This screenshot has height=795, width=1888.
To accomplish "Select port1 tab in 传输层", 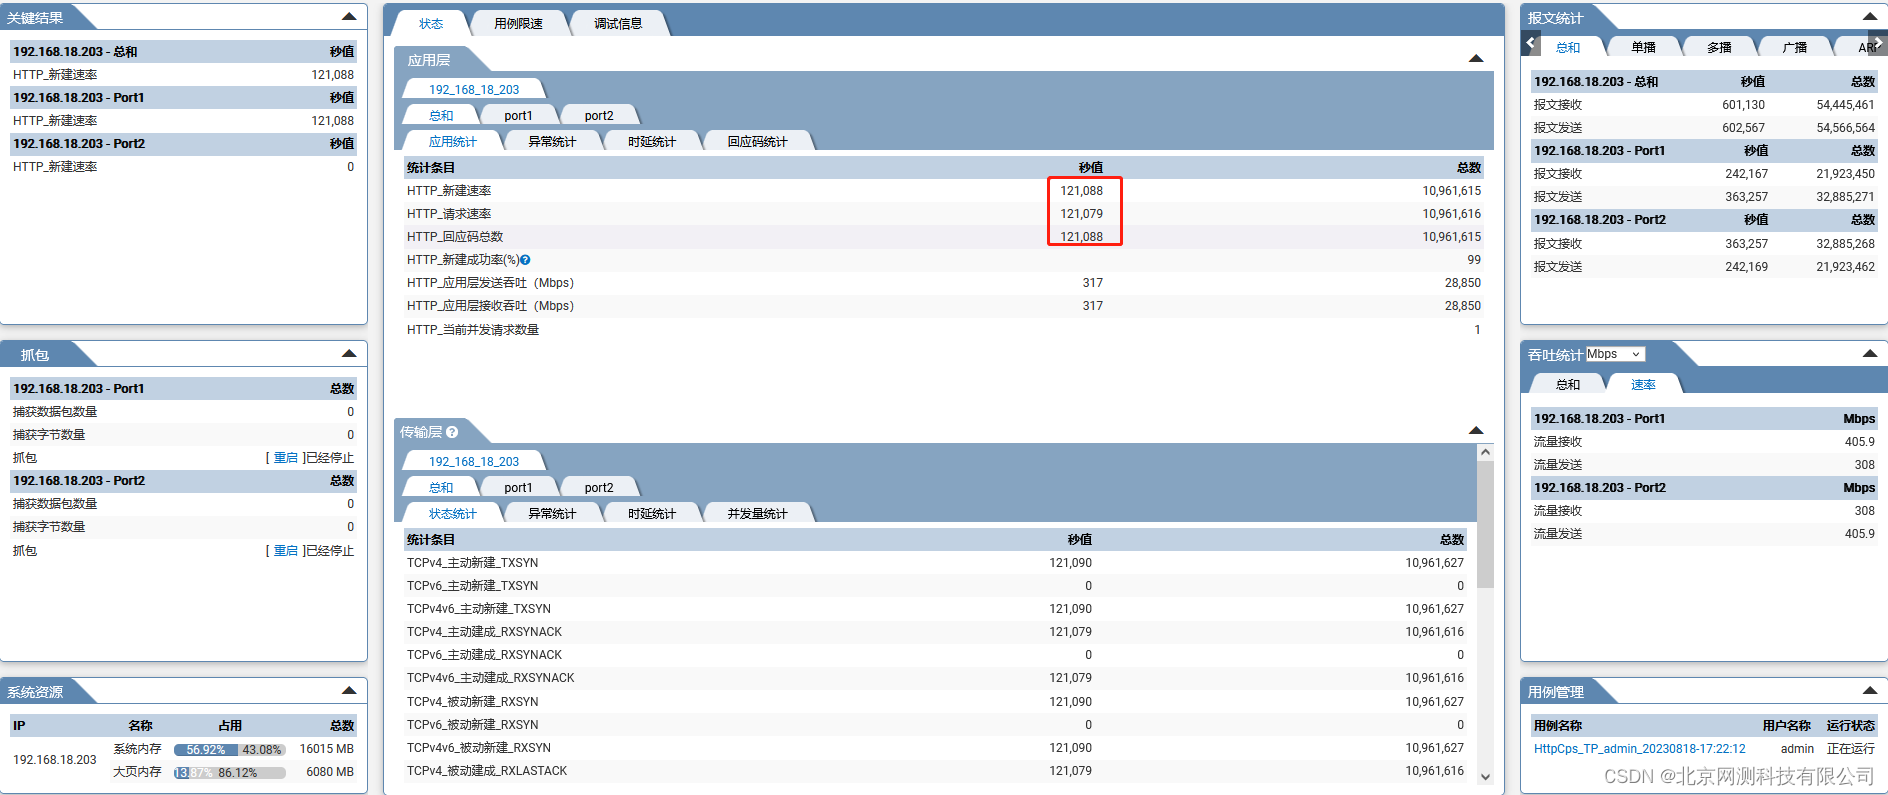I will point(518,488).
